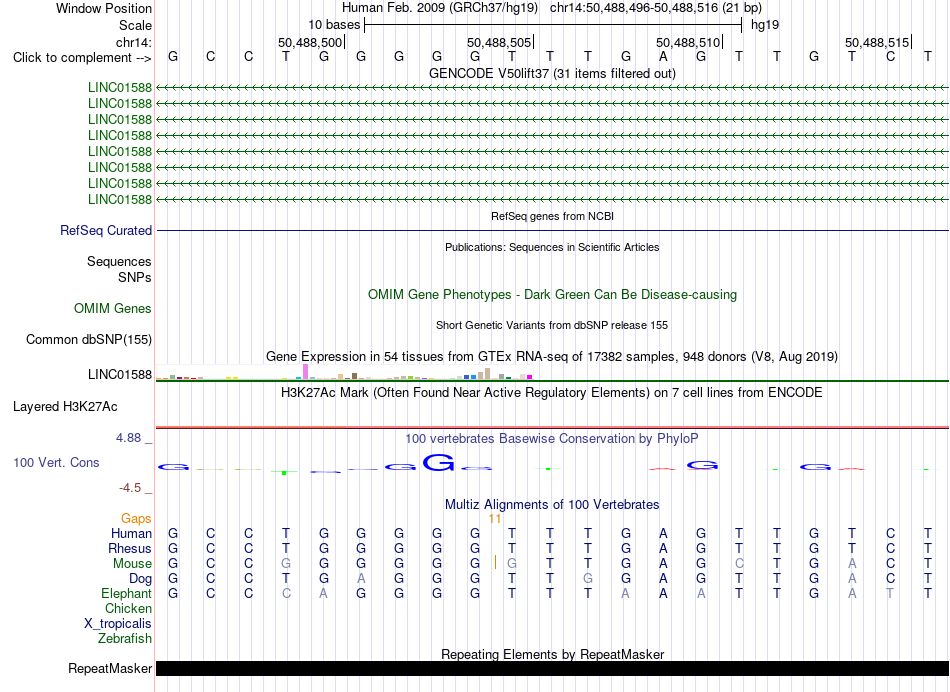Click the 'Layered H3K27Ac' track label
This screenshot has height=692, width=950.
coord(65,407)
